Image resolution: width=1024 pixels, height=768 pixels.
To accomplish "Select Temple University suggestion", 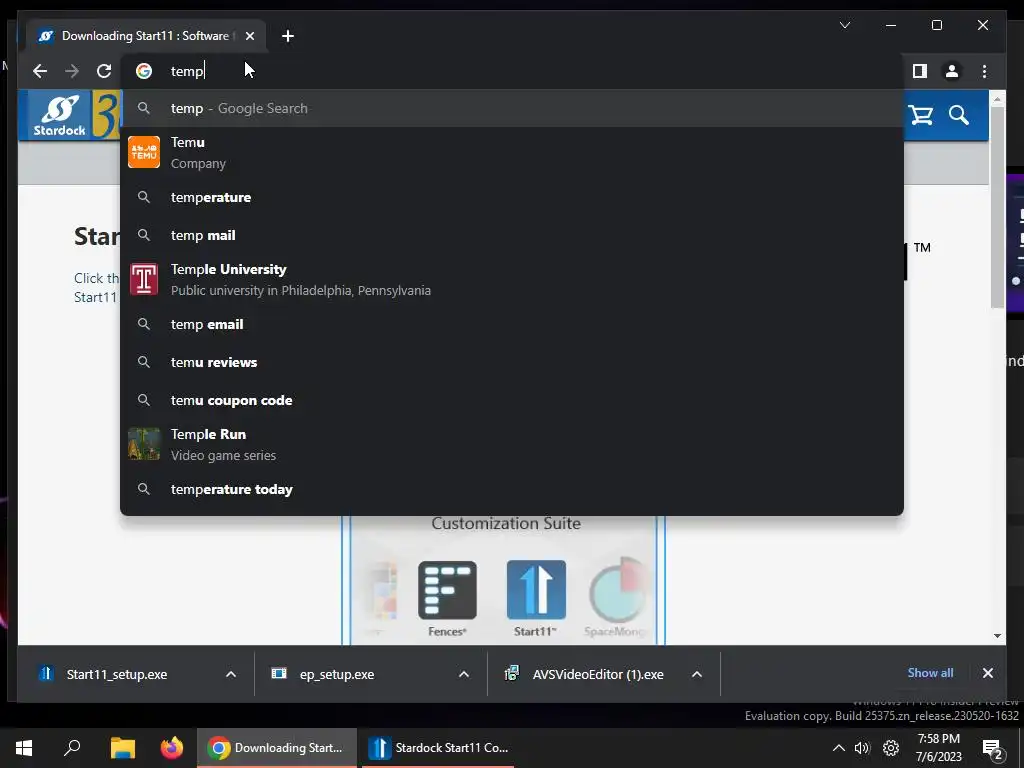I will pos(512,280).
